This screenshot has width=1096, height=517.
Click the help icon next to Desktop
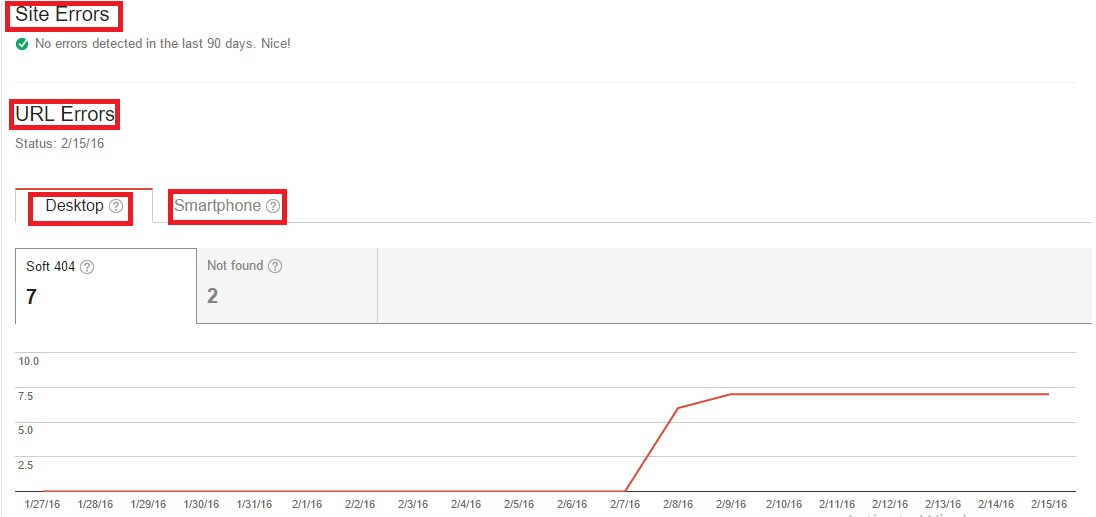(x=116, y=206)
